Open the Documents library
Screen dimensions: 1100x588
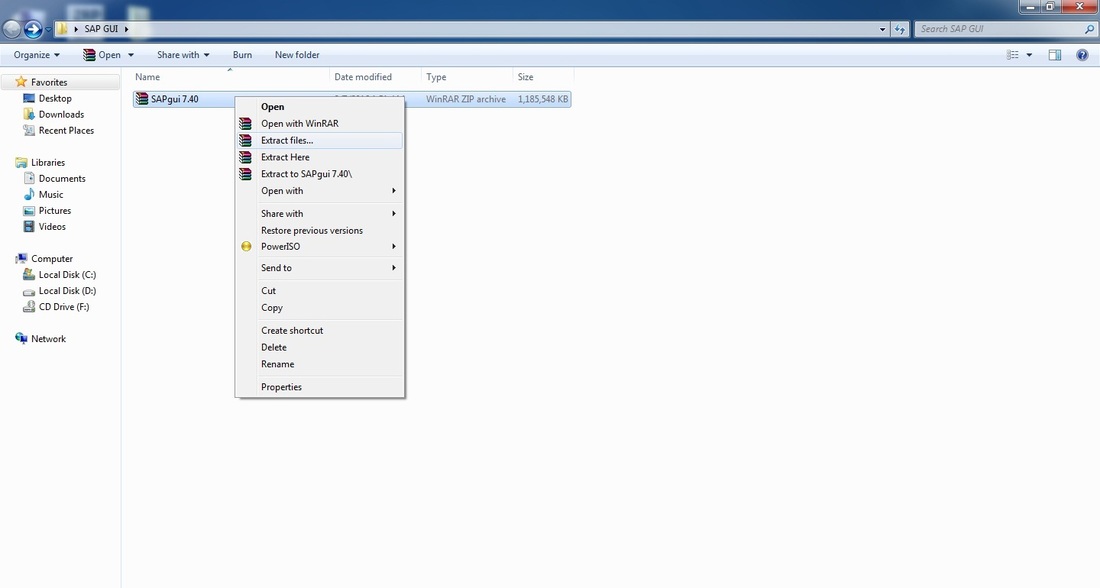62,178
